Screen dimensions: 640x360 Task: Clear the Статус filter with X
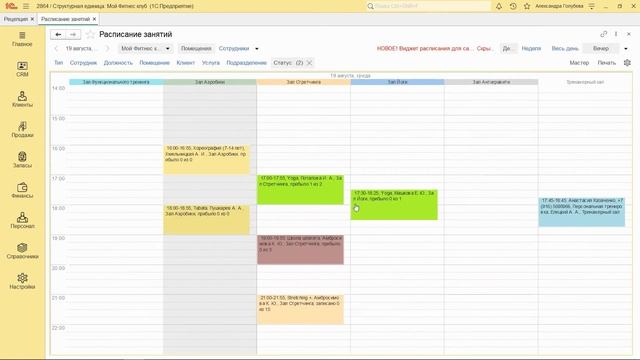point(309,62)
